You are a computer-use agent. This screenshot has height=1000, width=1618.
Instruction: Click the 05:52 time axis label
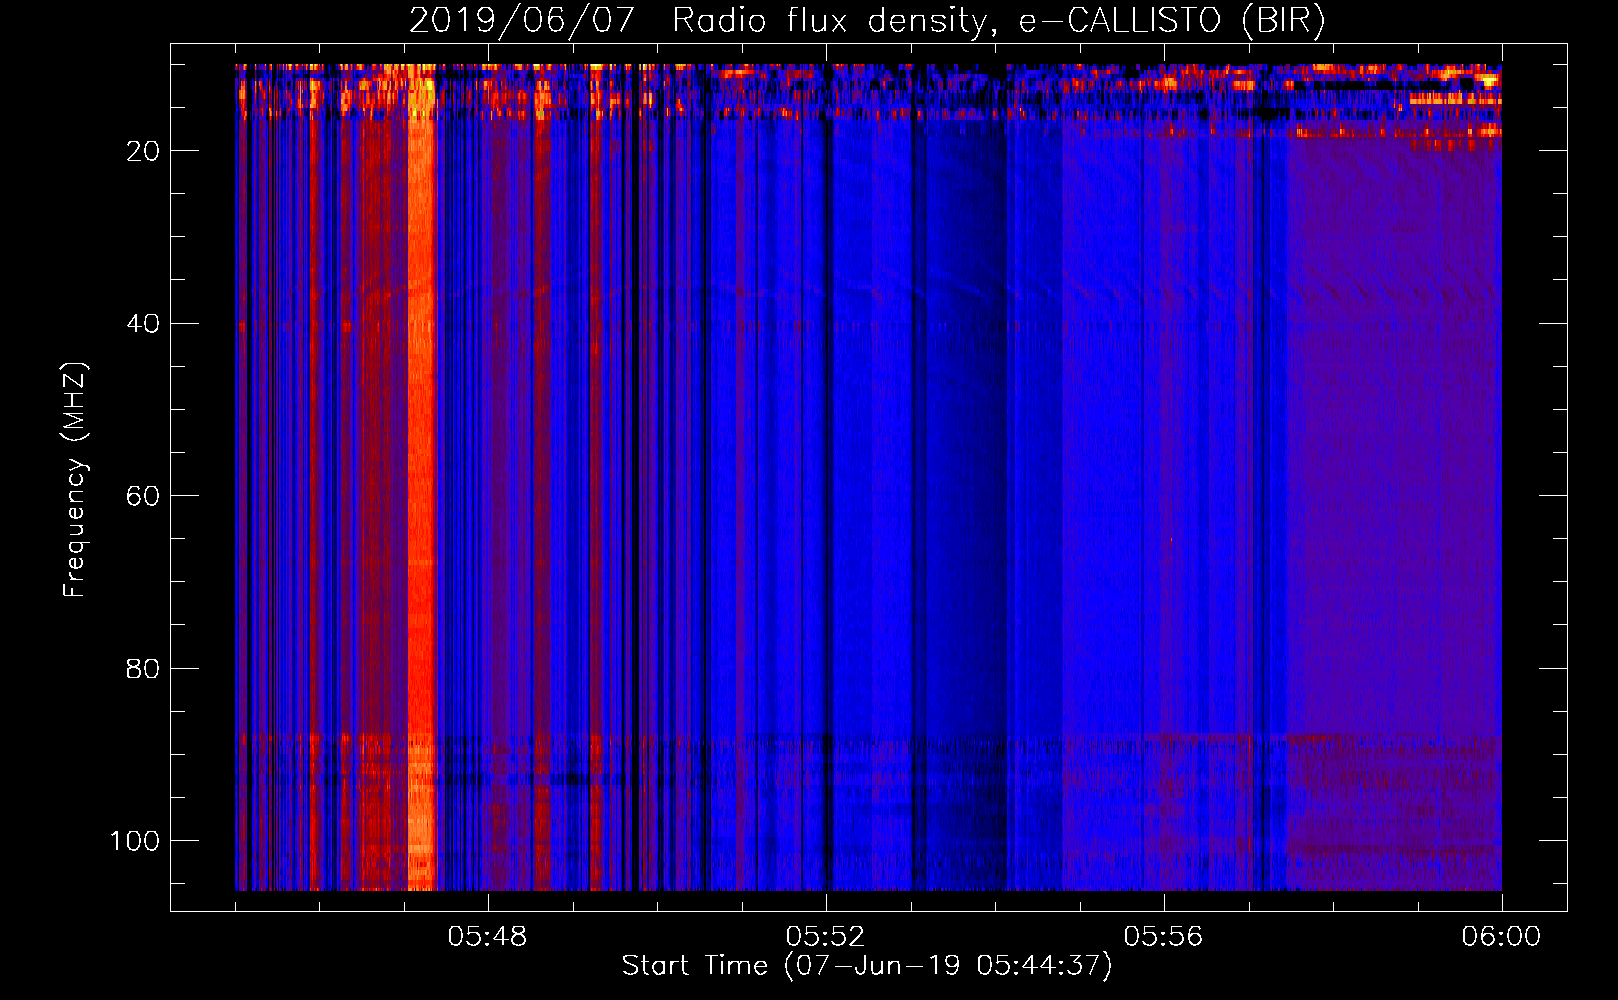click(826, 937)
